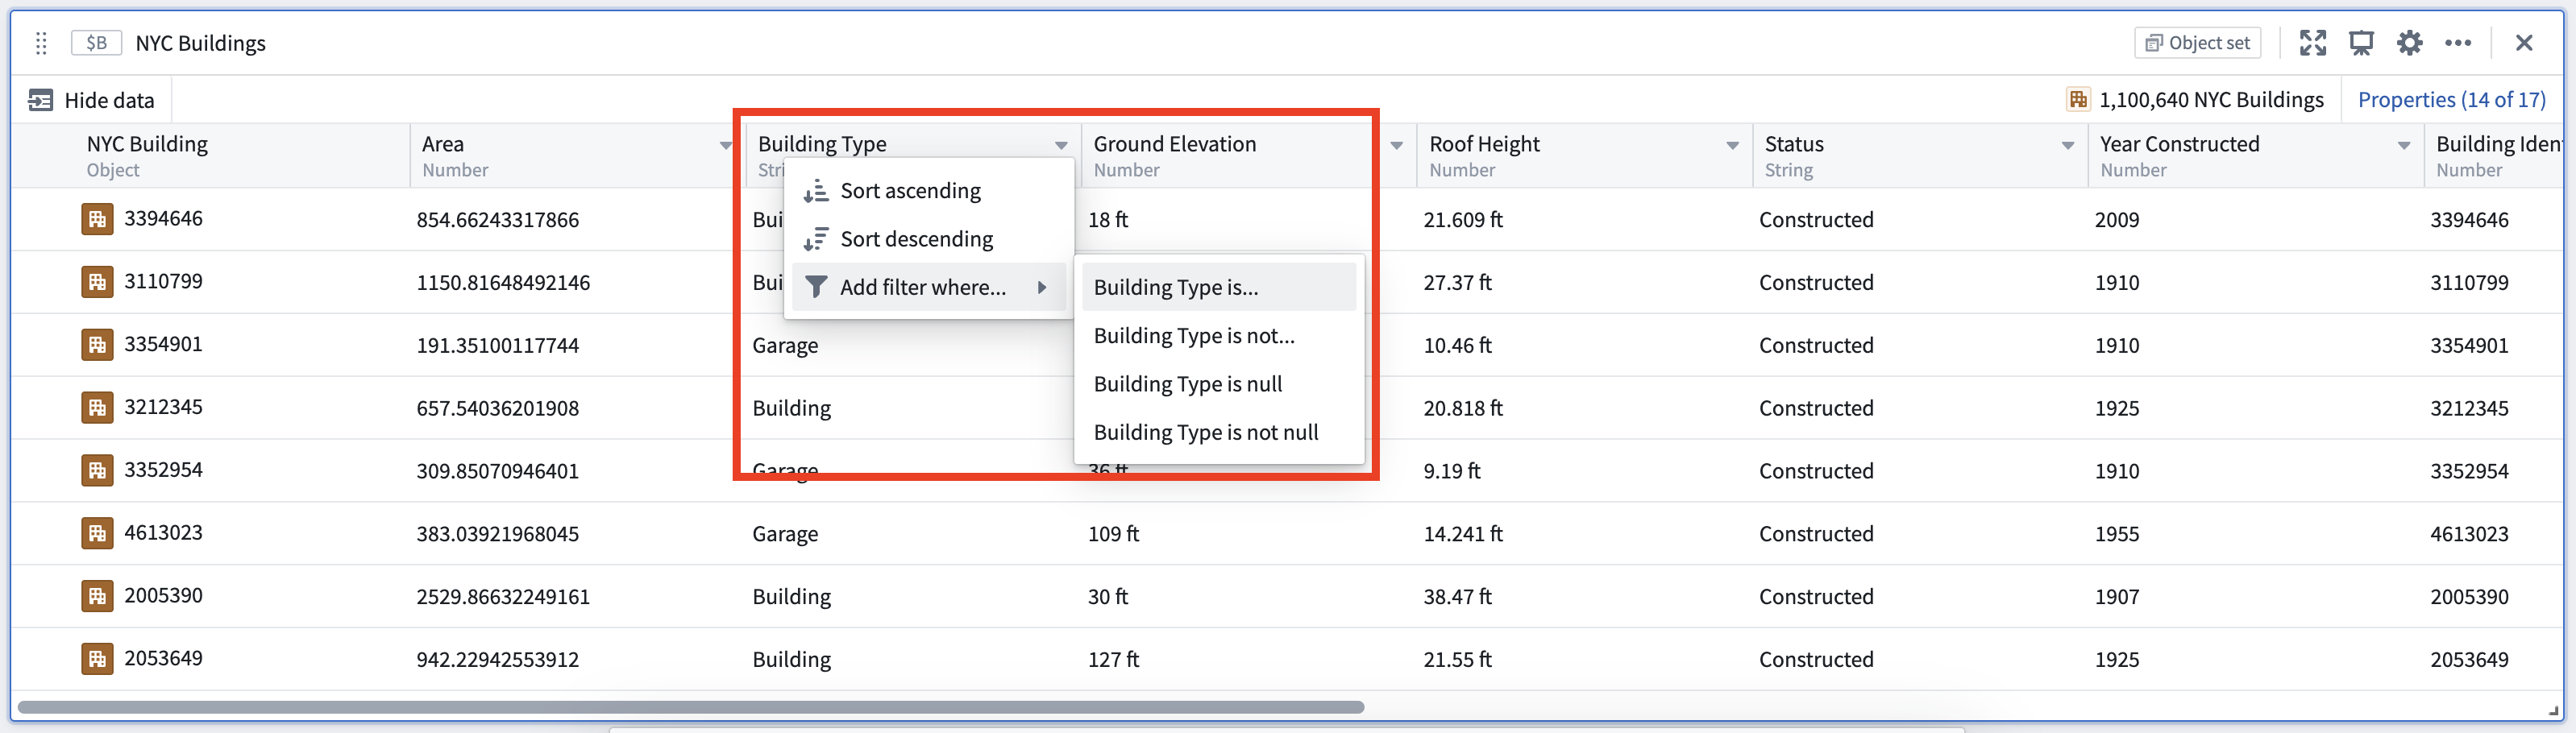Click roof height value 38.47 ft
The width and height of the screenshot is (2576, 733).
(1457, 597)
